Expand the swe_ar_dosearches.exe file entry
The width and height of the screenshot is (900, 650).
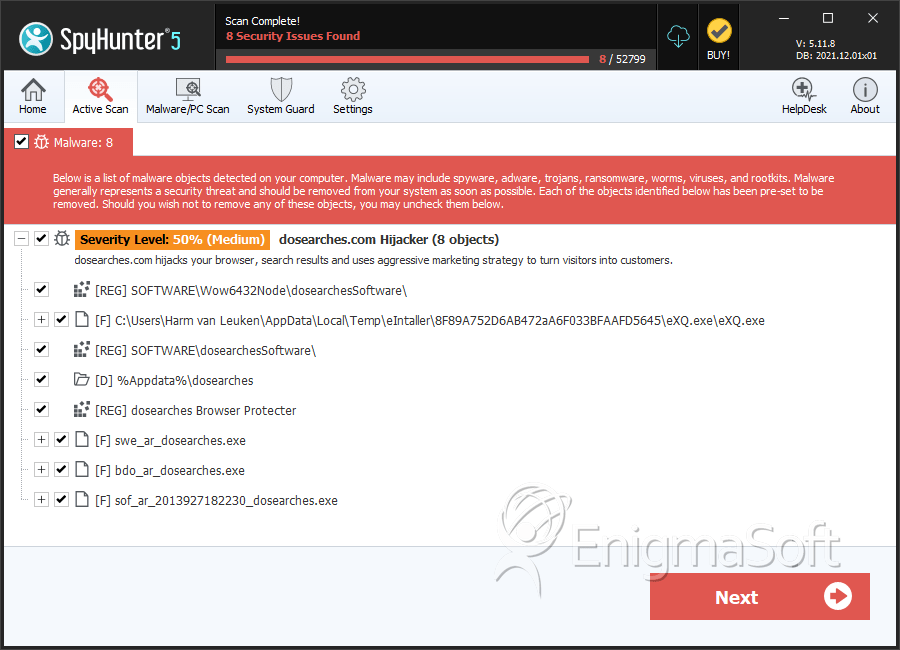tap(41, 440)
